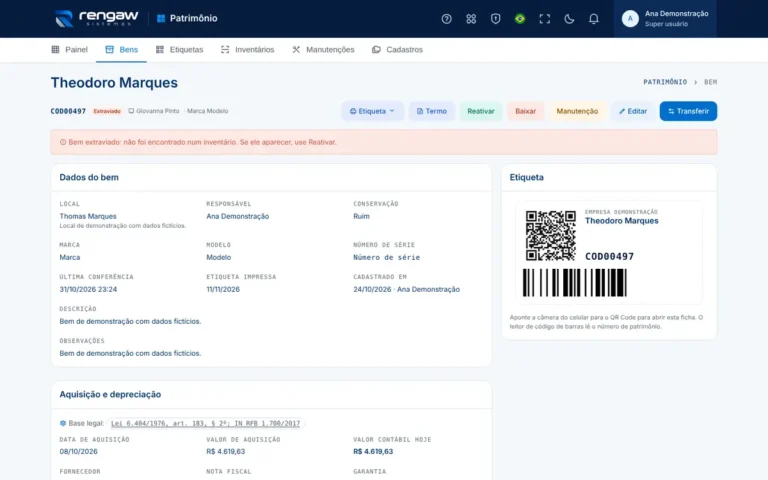Click 'Aquisição e depreciação' card heading

[x=110, y=394]
